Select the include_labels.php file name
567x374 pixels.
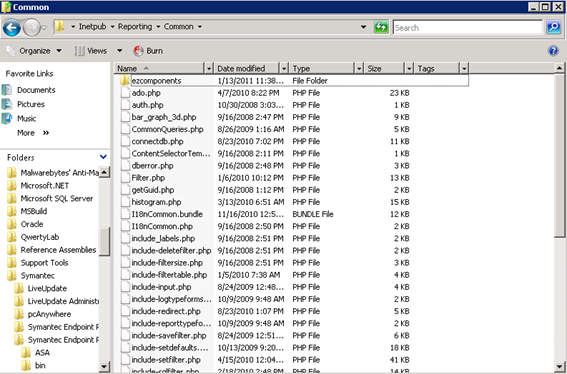point(163,239)
